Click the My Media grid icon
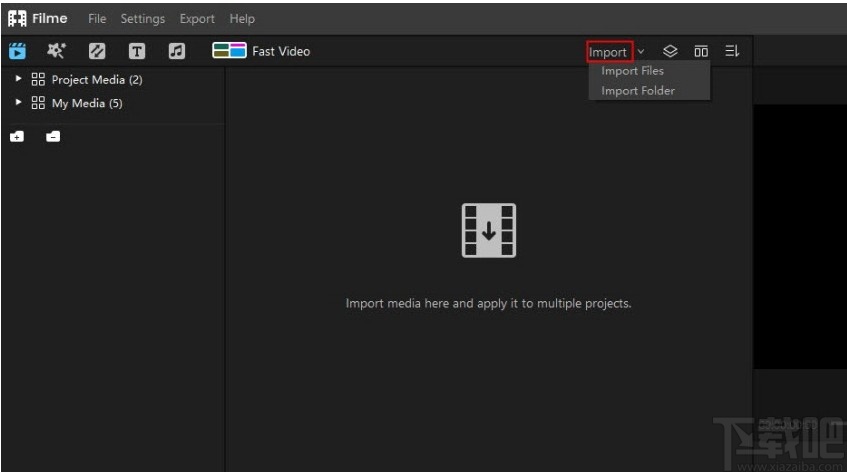 (x=38, y=103)
